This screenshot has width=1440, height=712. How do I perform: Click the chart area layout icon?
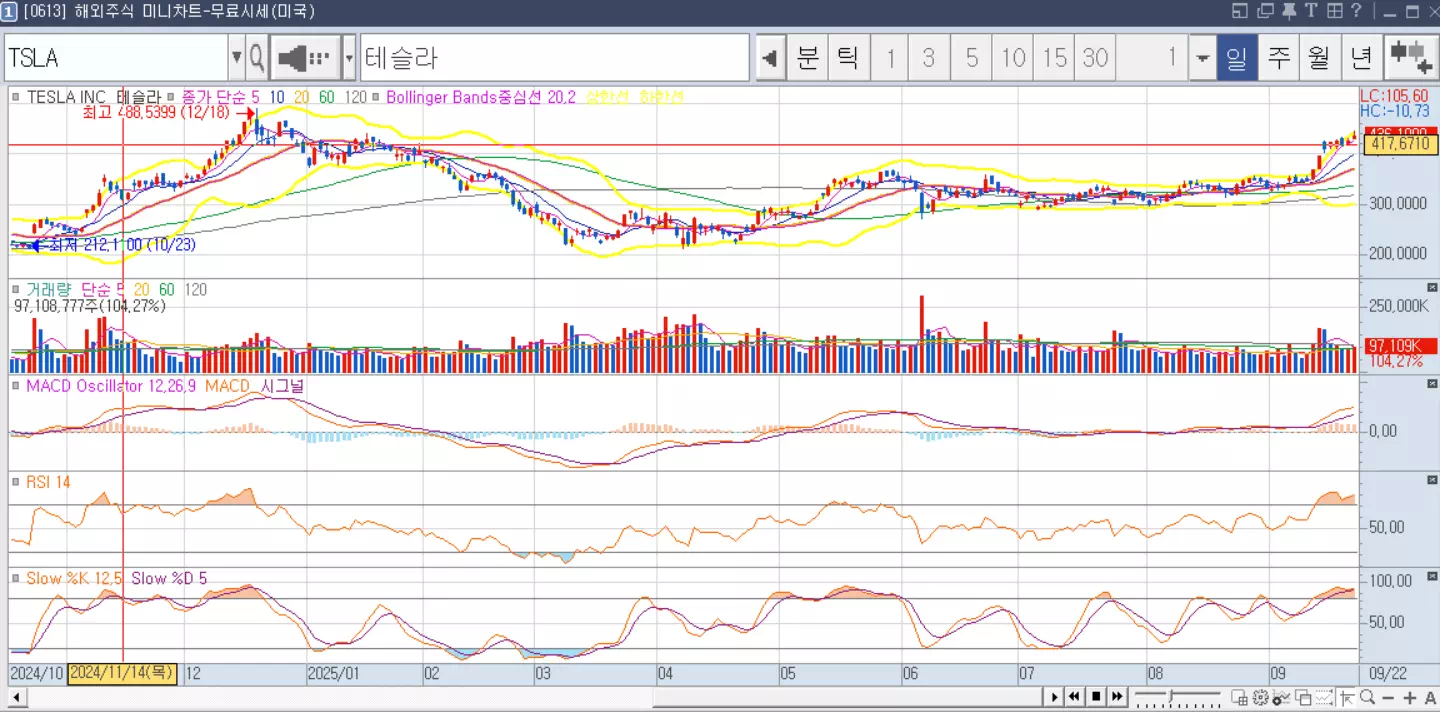pyautogui.click(x=1240, y=698)
